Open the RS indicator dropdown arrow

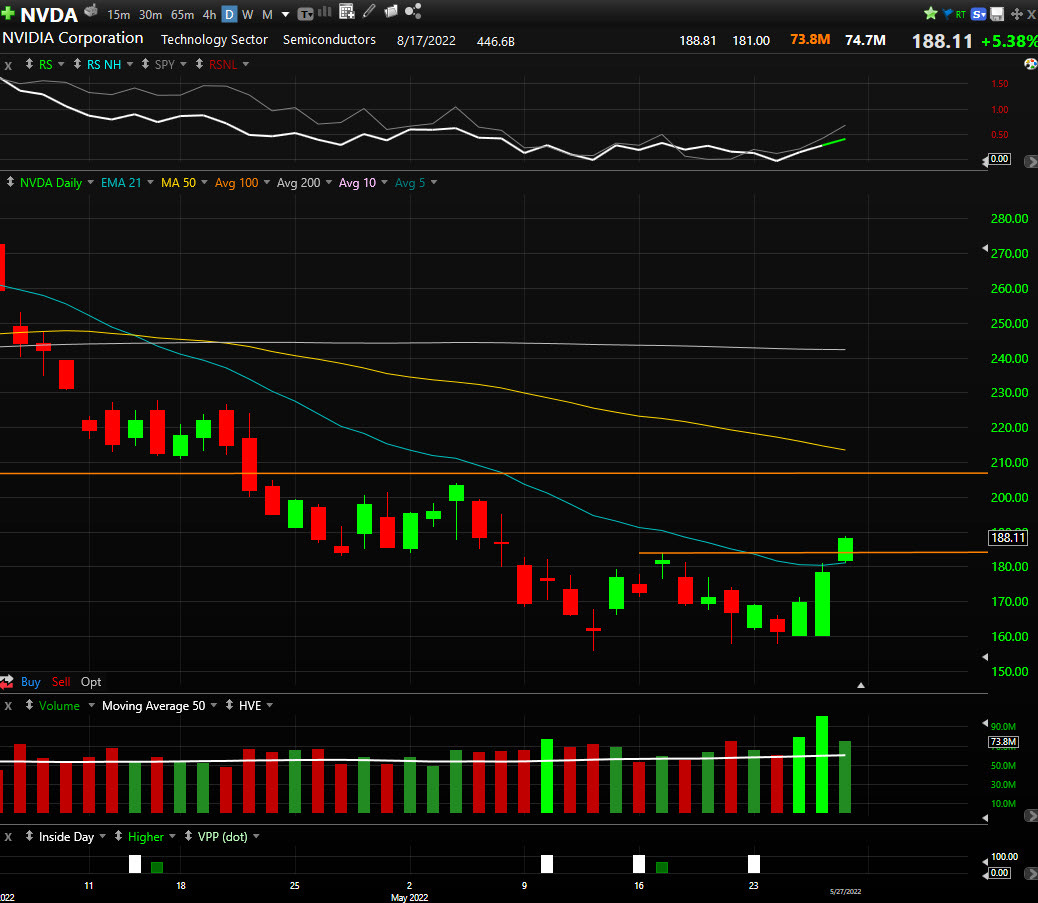[x=61, y=64]
